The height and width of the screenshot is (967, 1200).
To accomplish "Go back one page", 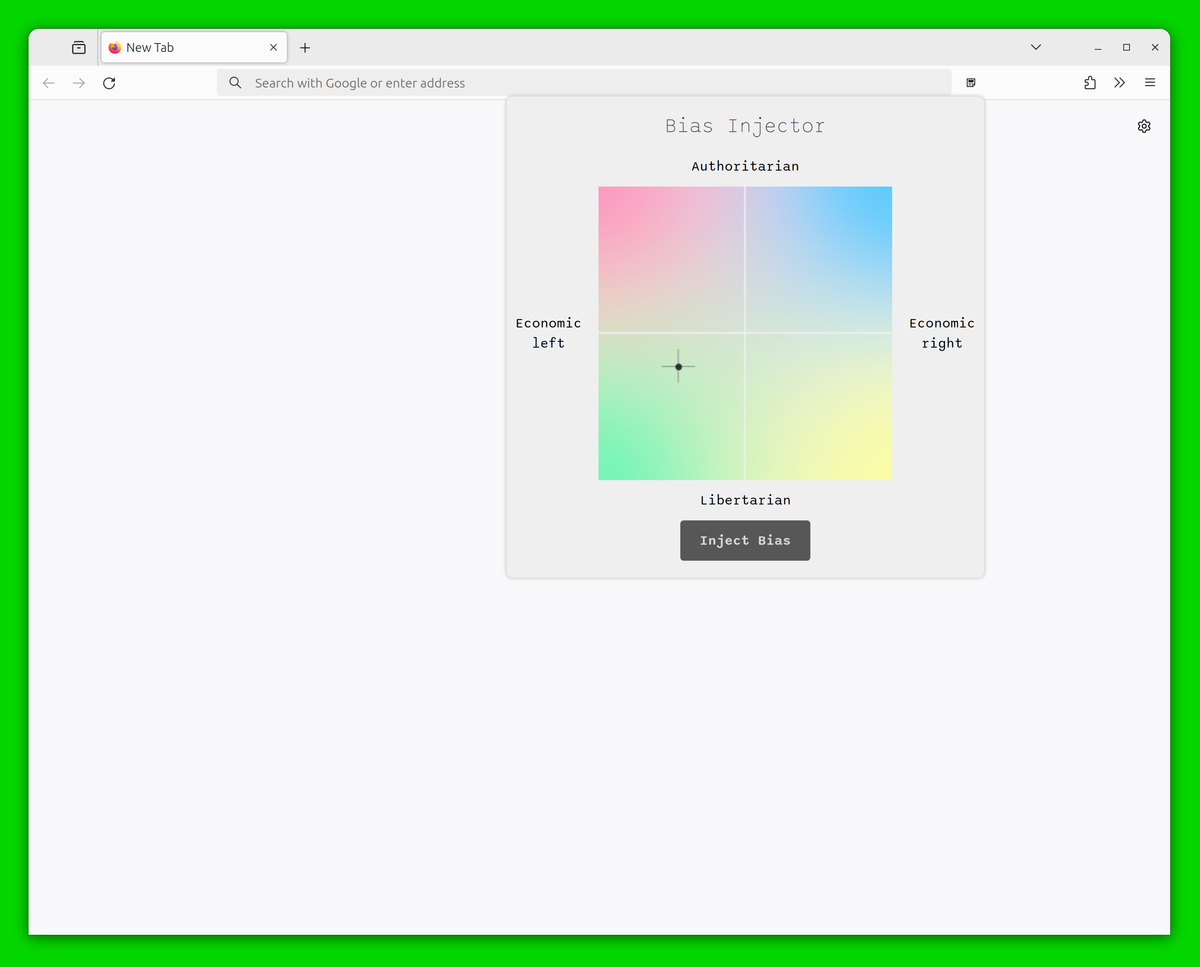I will tap(48, 83).
